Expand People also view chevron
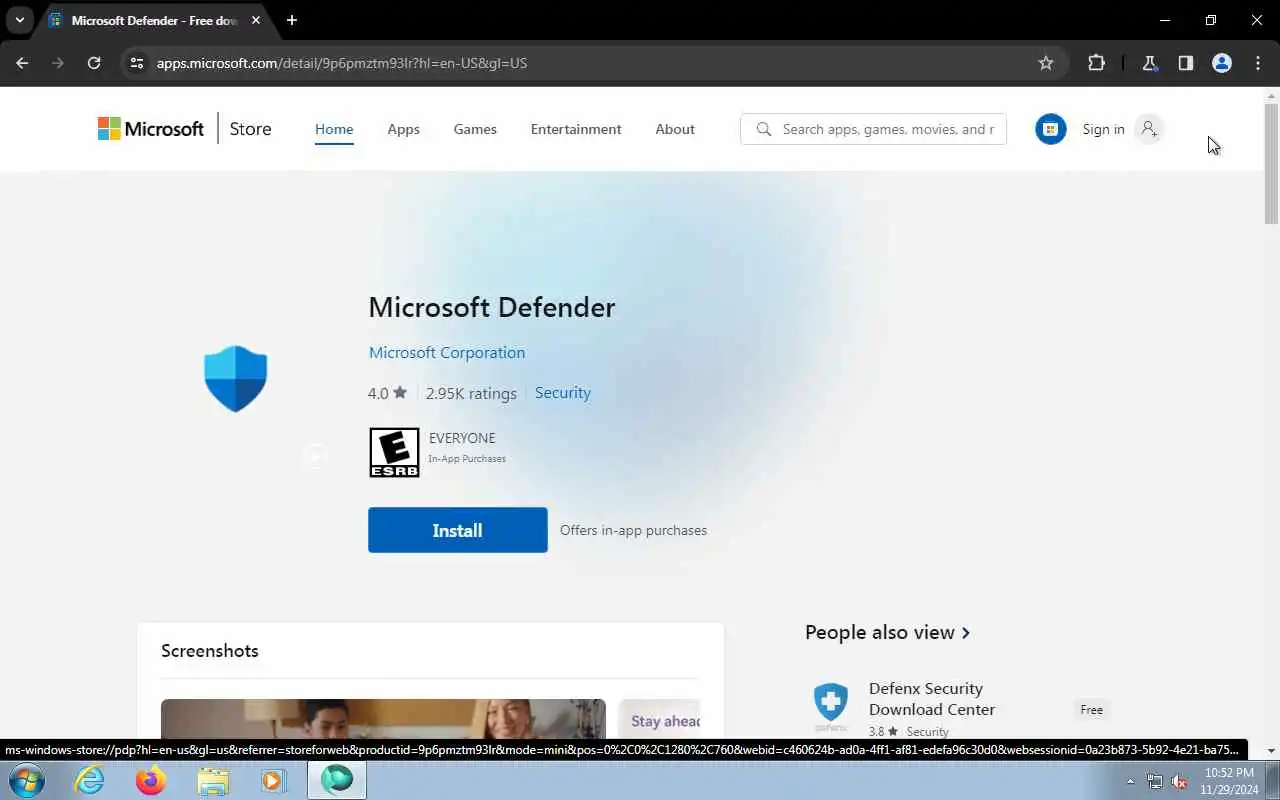Screen dimensions: 1280x800 click(966, 633)
